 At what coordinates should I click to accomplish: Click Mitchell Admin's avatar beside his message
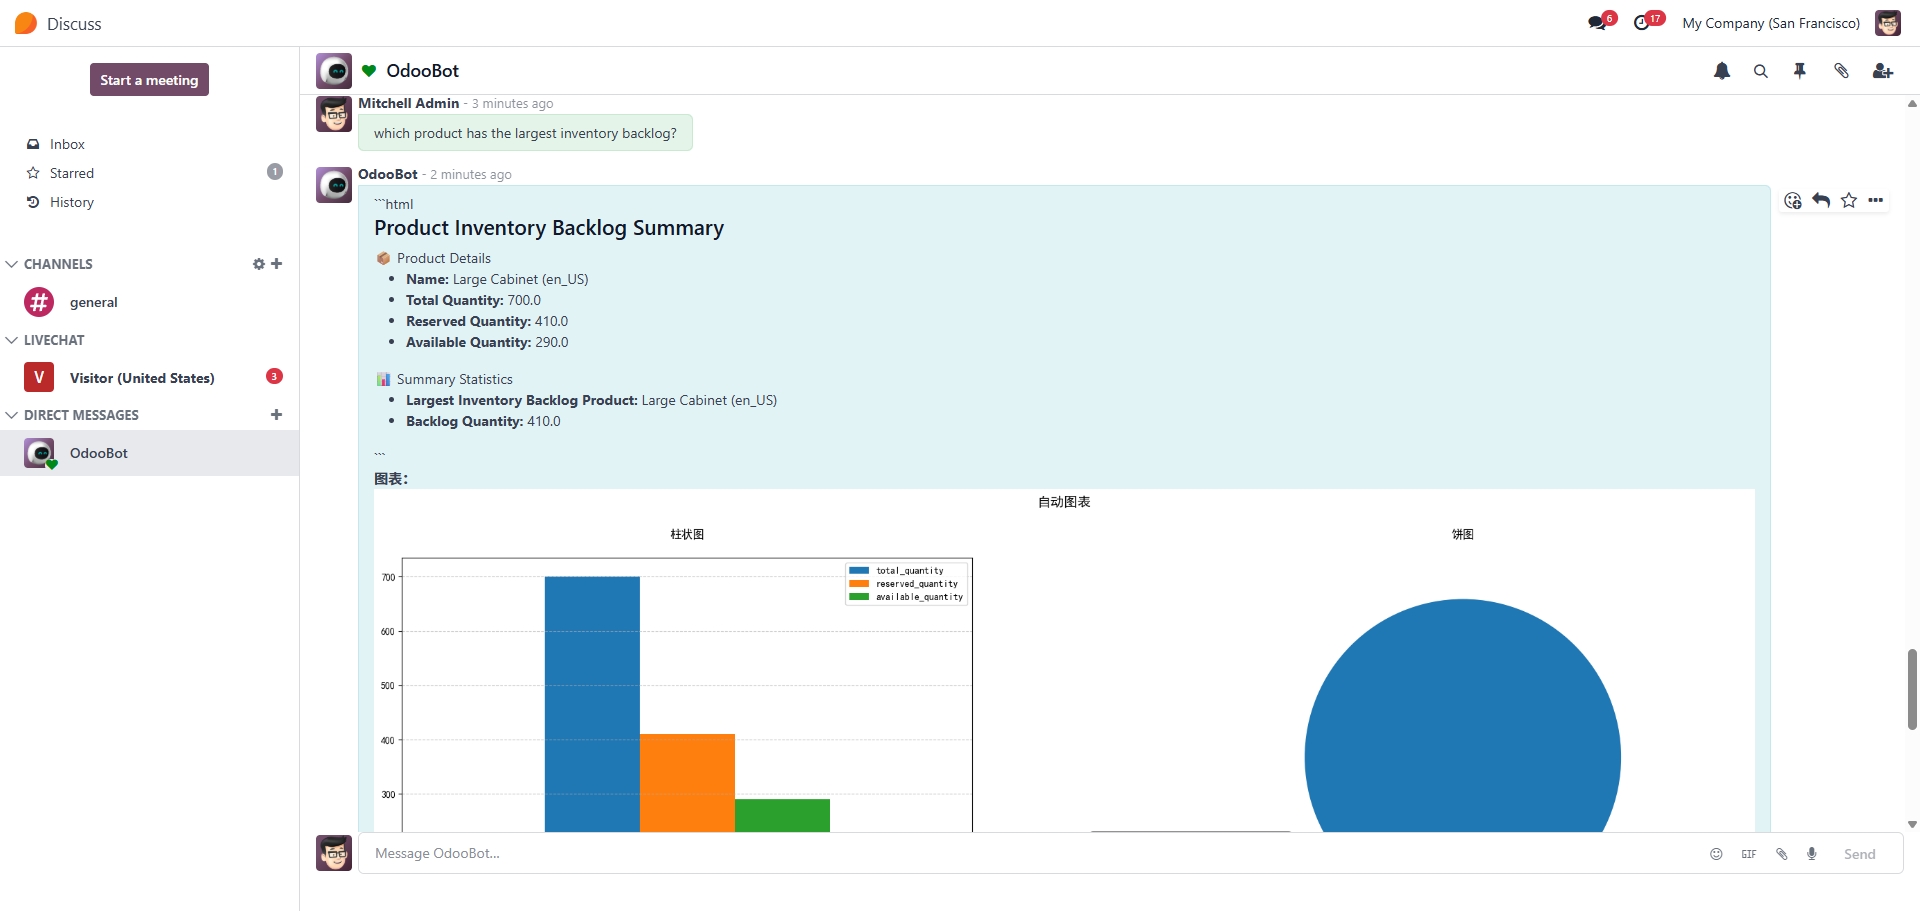[x=334, y=114]
